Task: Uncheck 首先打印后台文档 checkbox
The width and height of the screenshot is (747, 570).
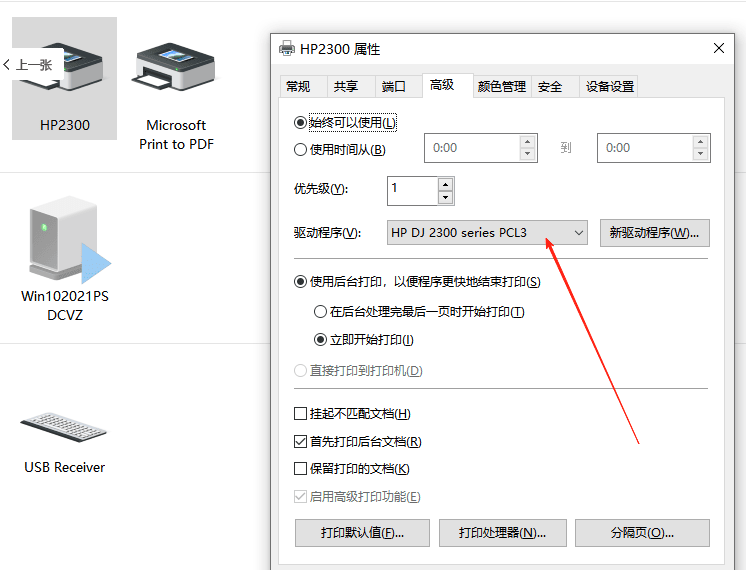Action: pos(358,442)
